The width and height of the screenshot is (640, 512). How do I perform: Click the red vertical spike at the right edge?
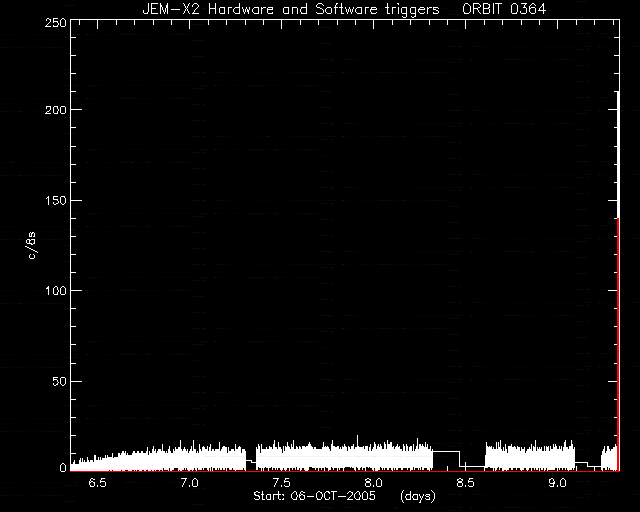(x=618, y=345)
